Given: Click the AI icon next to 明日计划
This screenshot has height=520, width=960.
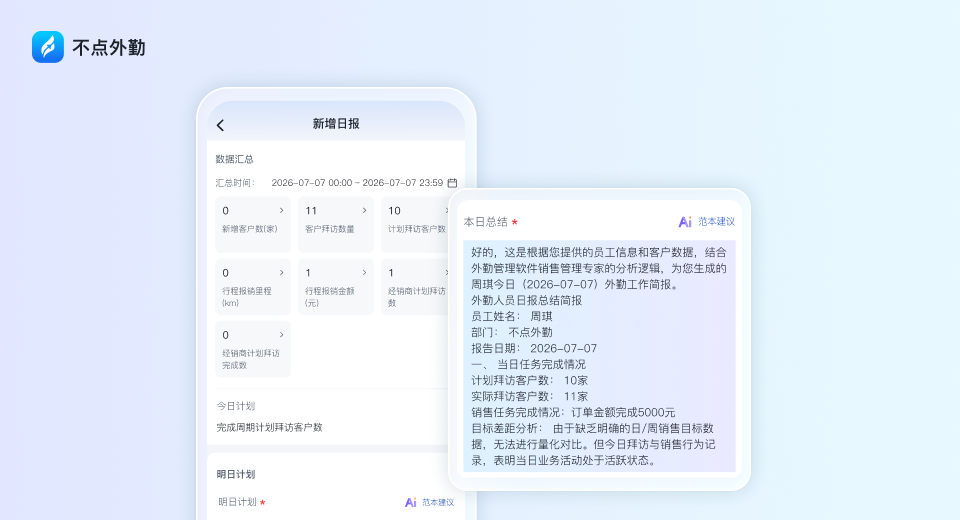Looking at the screenshot, I should (411, 502).
